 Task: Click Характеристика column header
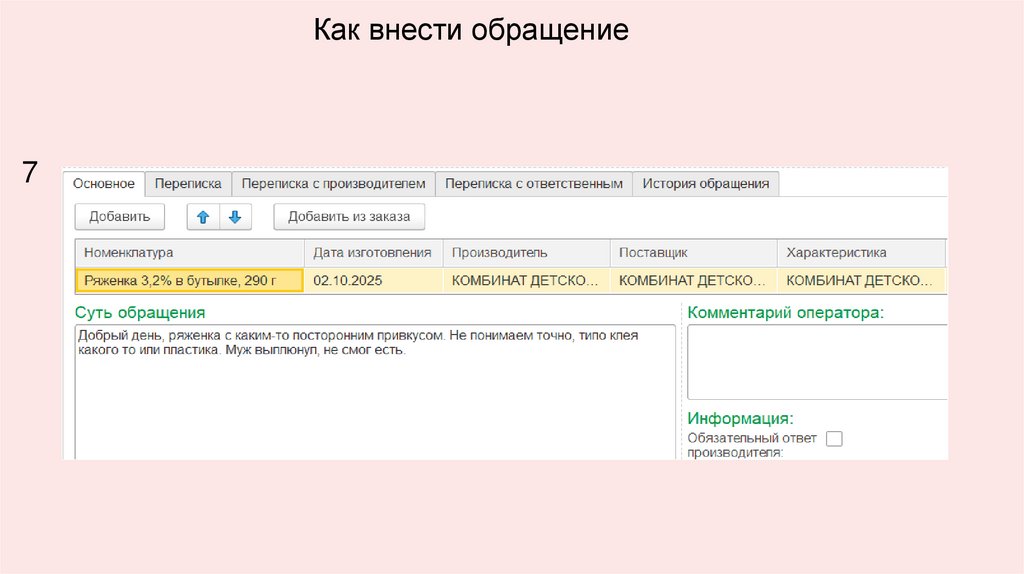click(861, 253)
